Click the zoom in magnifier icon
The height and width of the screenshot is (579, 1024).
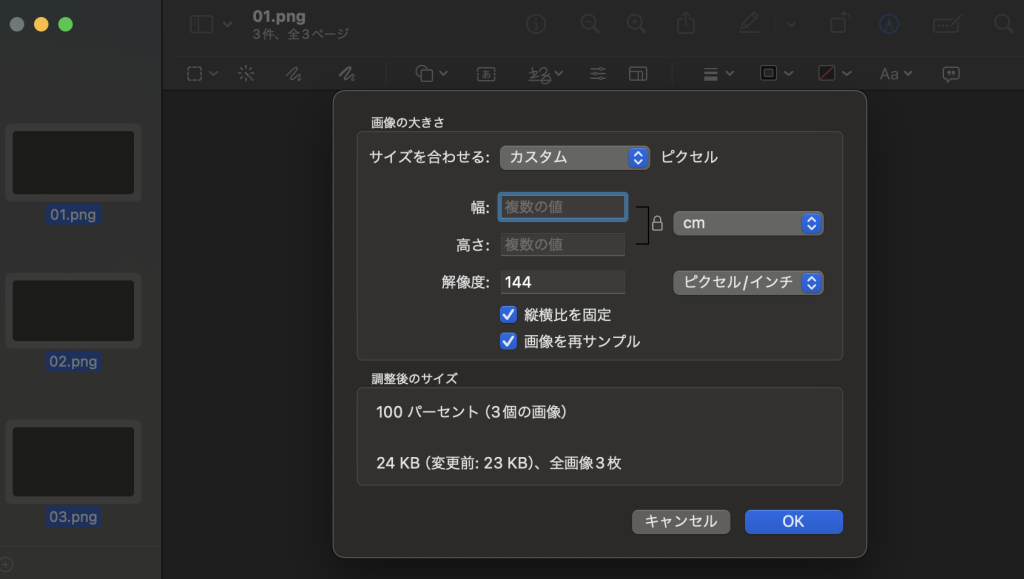[636, 24]
